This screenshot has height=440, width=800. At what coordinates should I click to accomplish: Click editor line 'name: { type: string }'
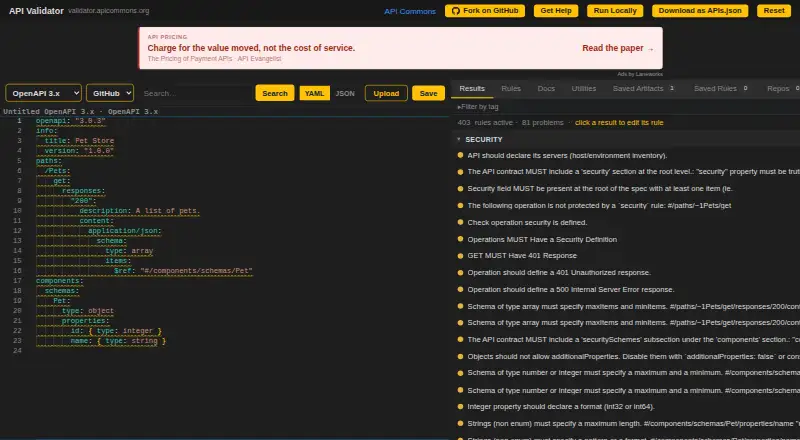click(118, 341)
